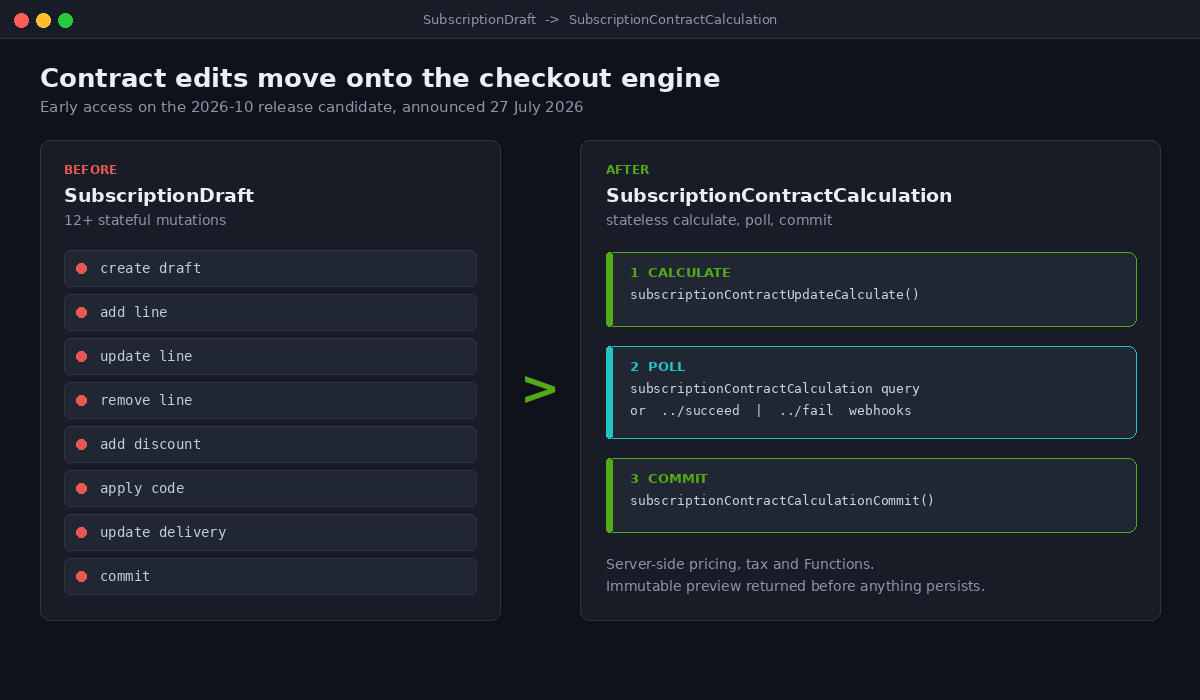Select the remove line row
Viewport: 1200px width, 700px height.
[x=270, y=400]
